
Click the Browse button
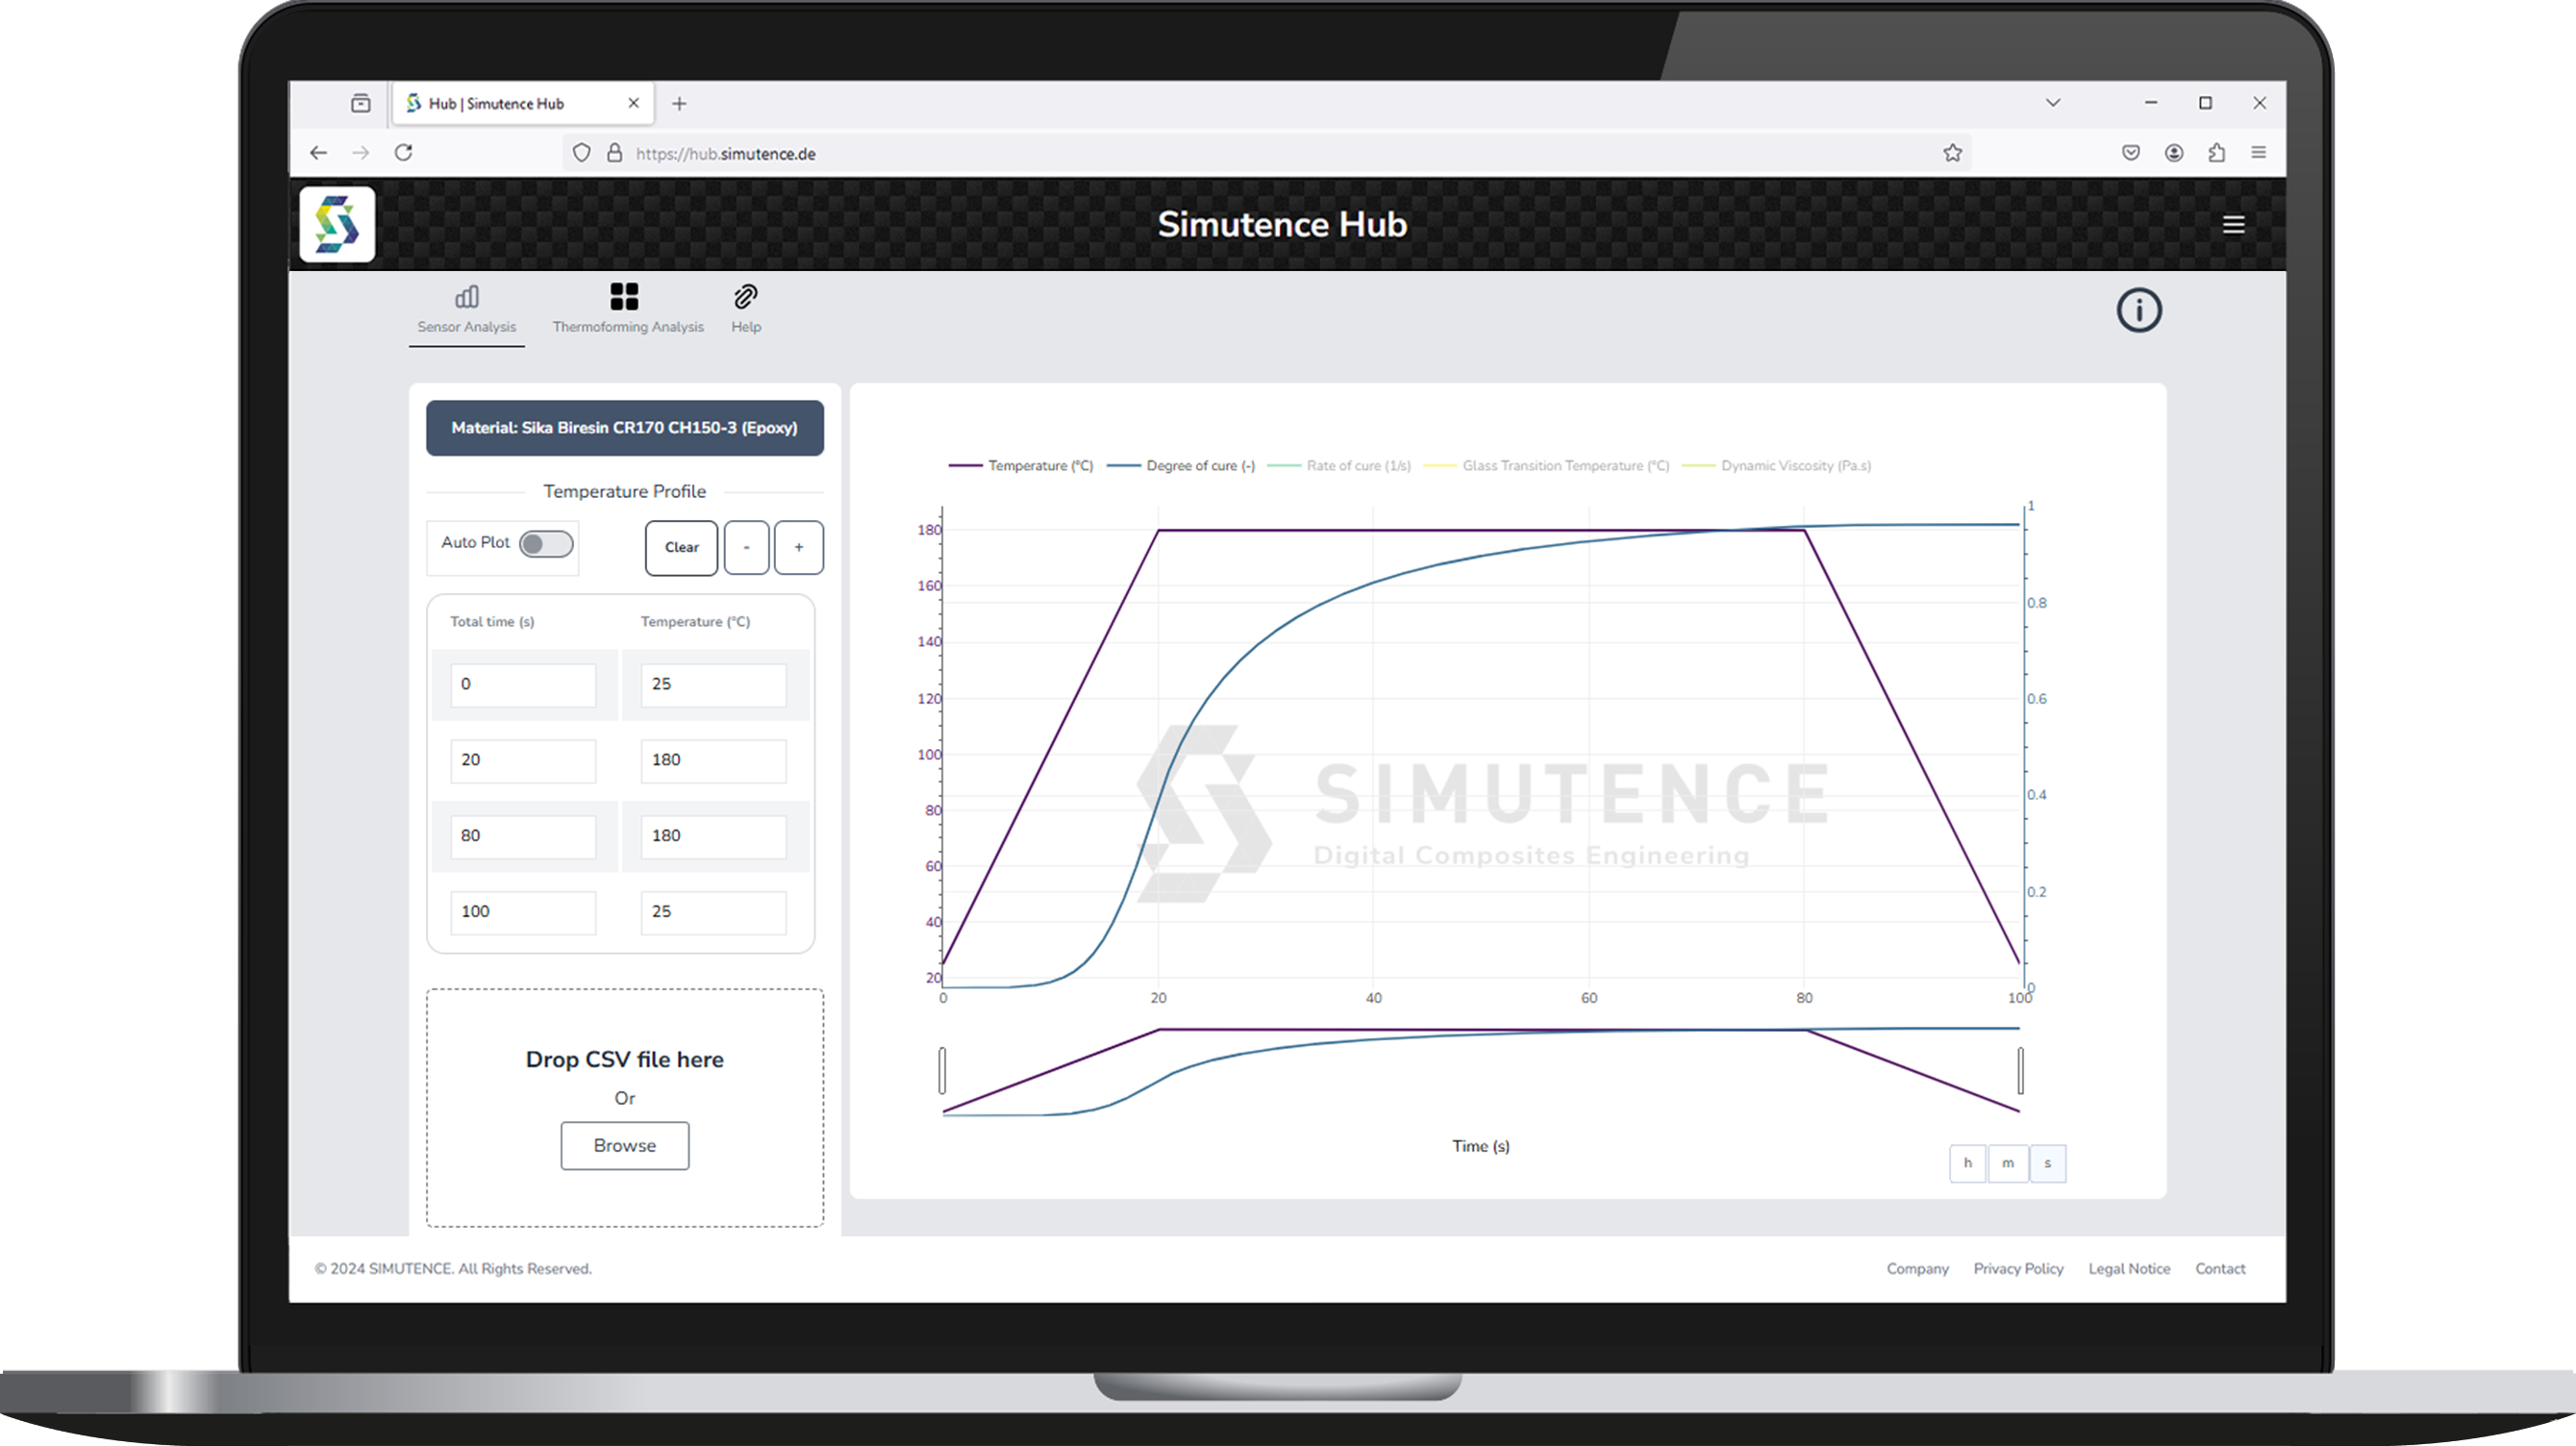point(624,1145)
